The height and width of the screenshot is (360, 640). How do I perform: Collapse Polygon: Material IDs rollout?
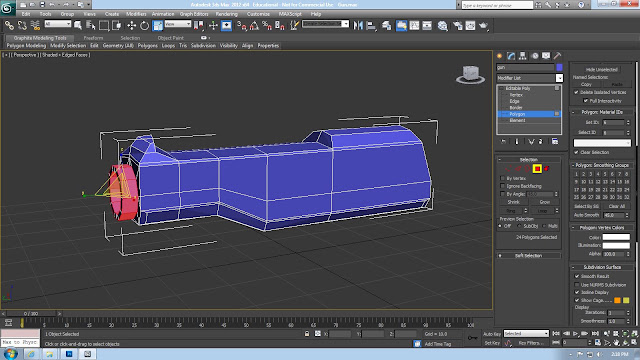click(602, 112)
